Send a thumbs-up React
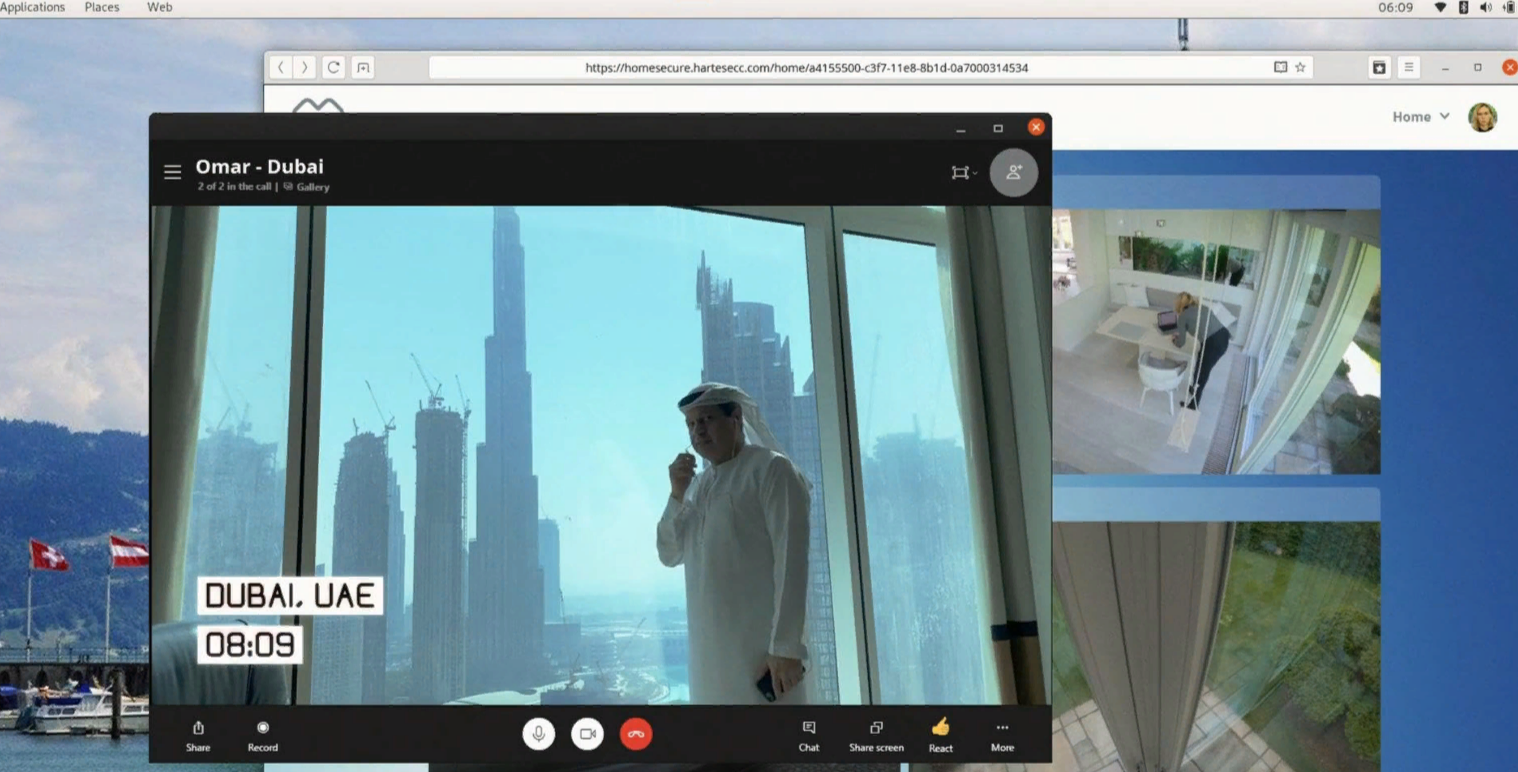The width and height of the screenshot is (1518, 772). pyautogui.click(x=940, y=735)
